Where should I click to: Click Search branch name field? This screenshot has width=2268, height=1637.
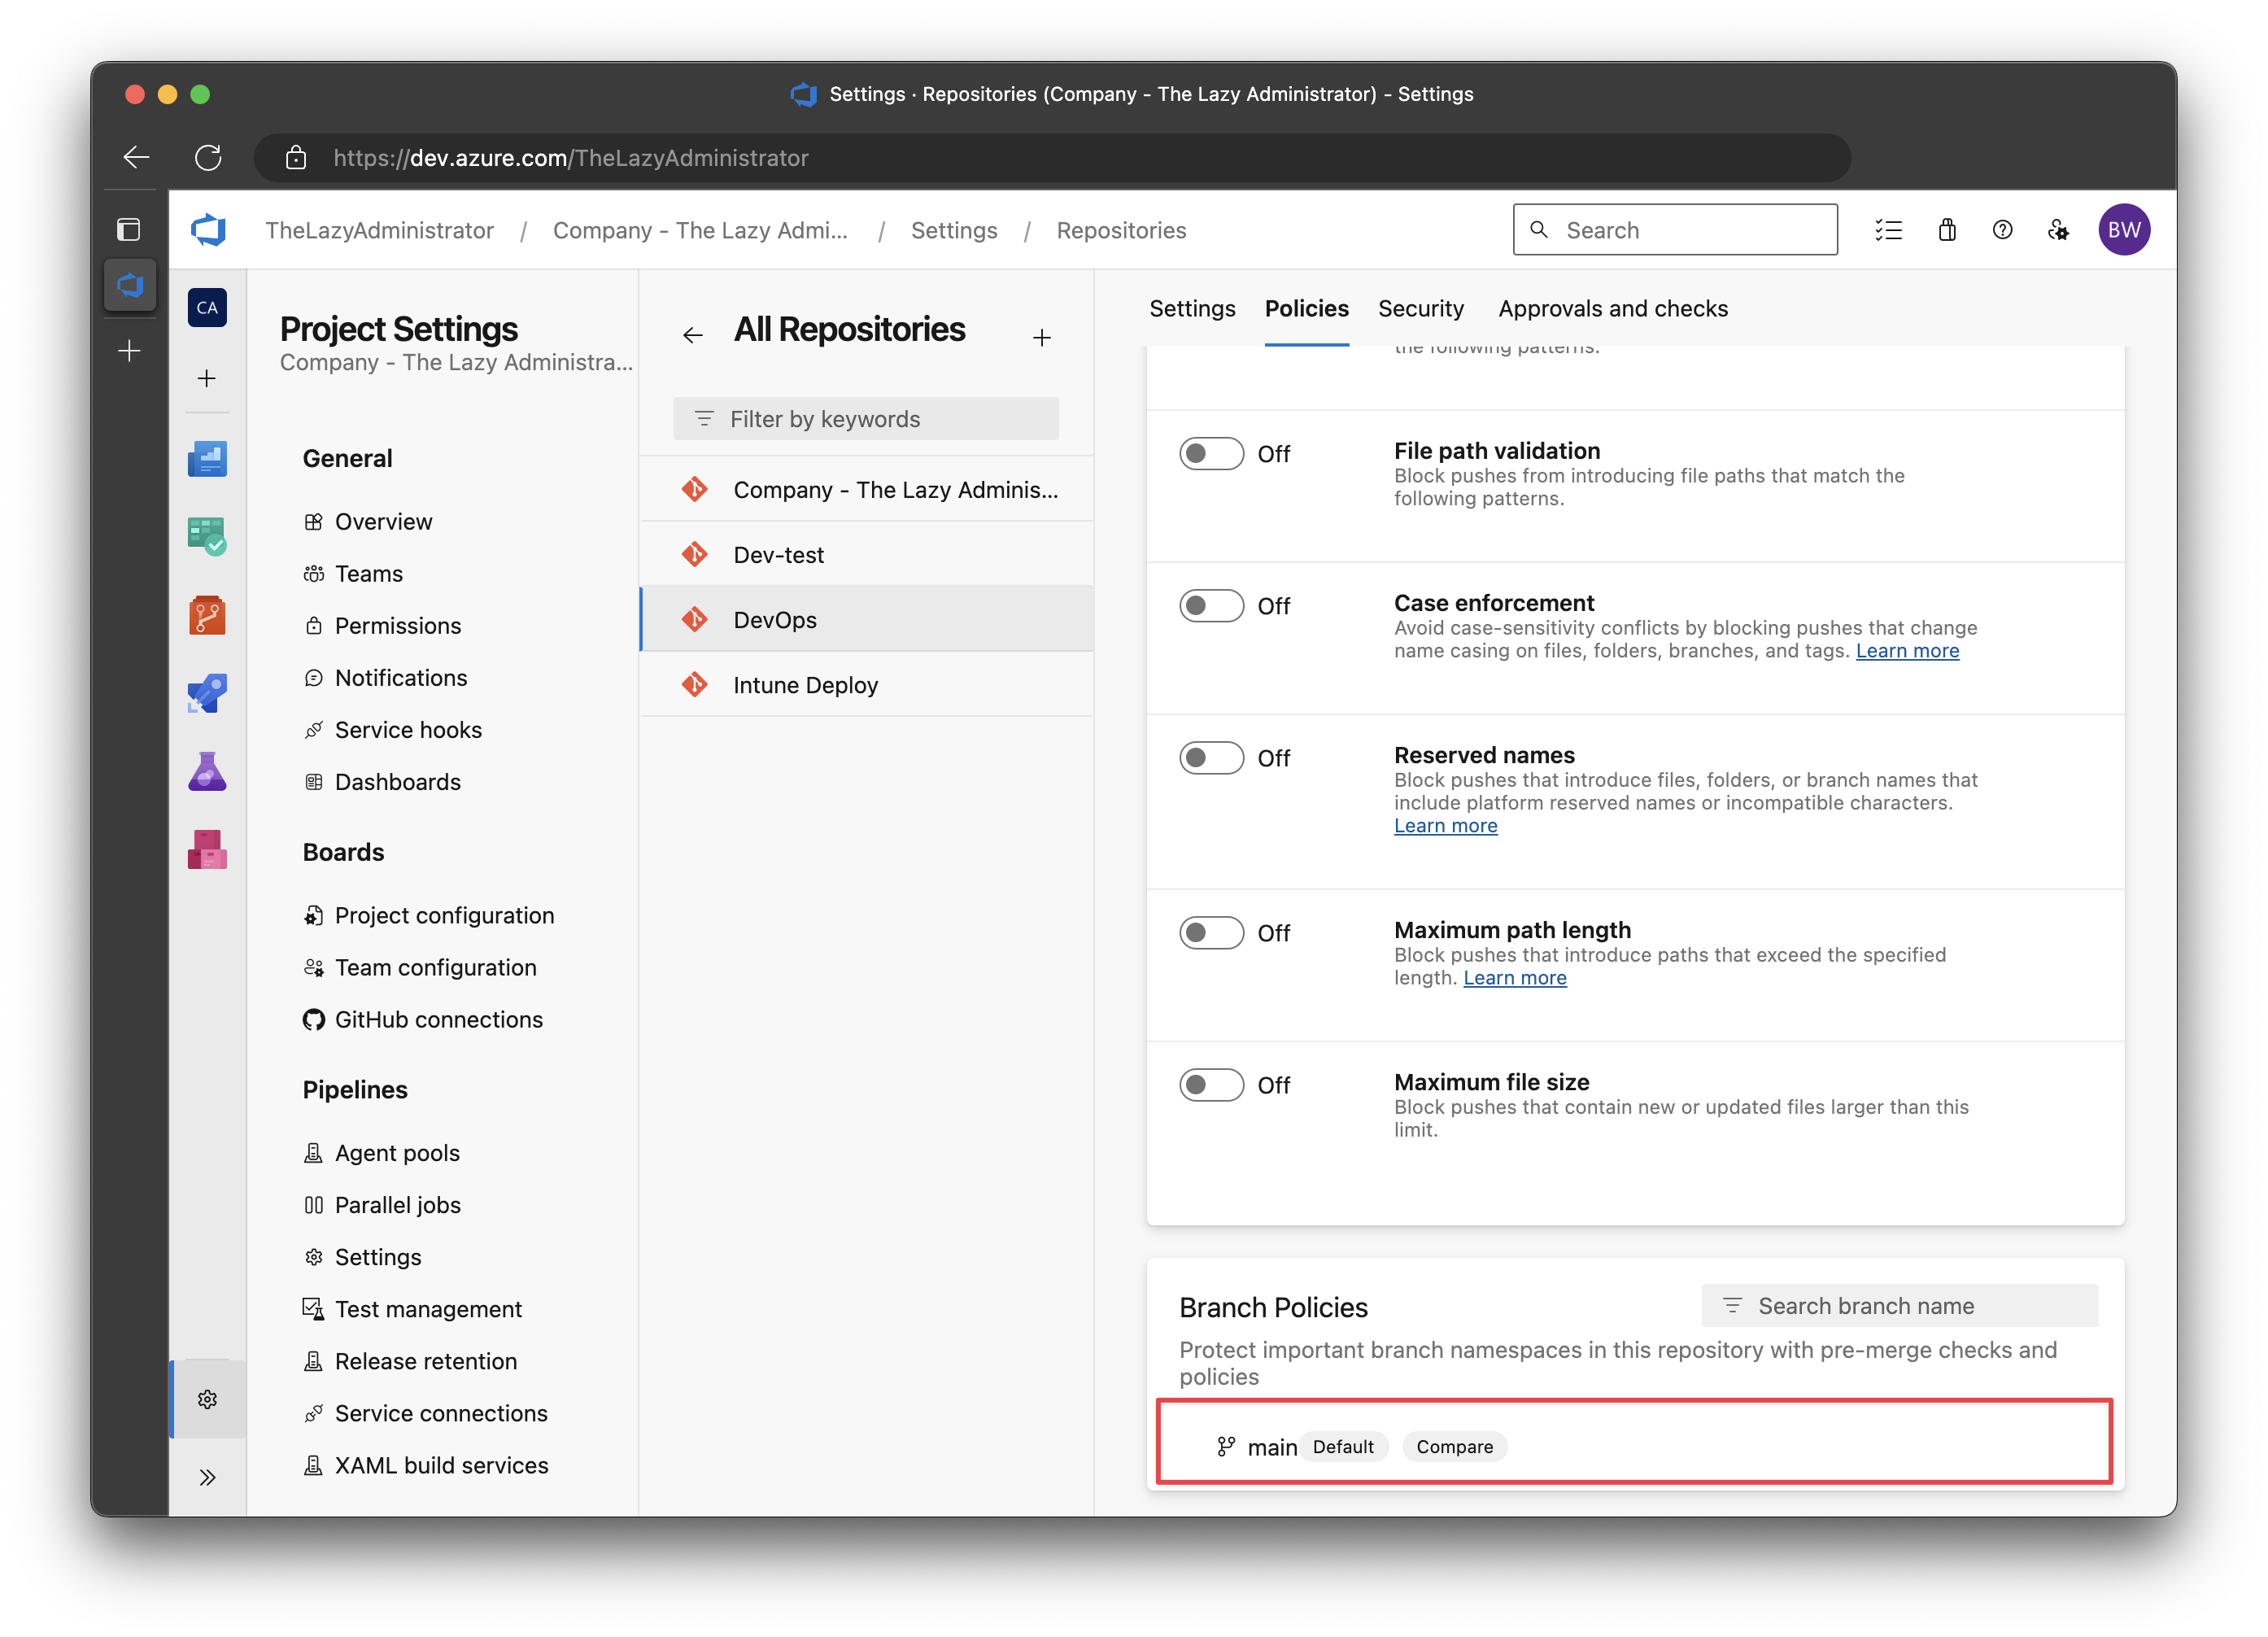click(x=1900, y=1305)
